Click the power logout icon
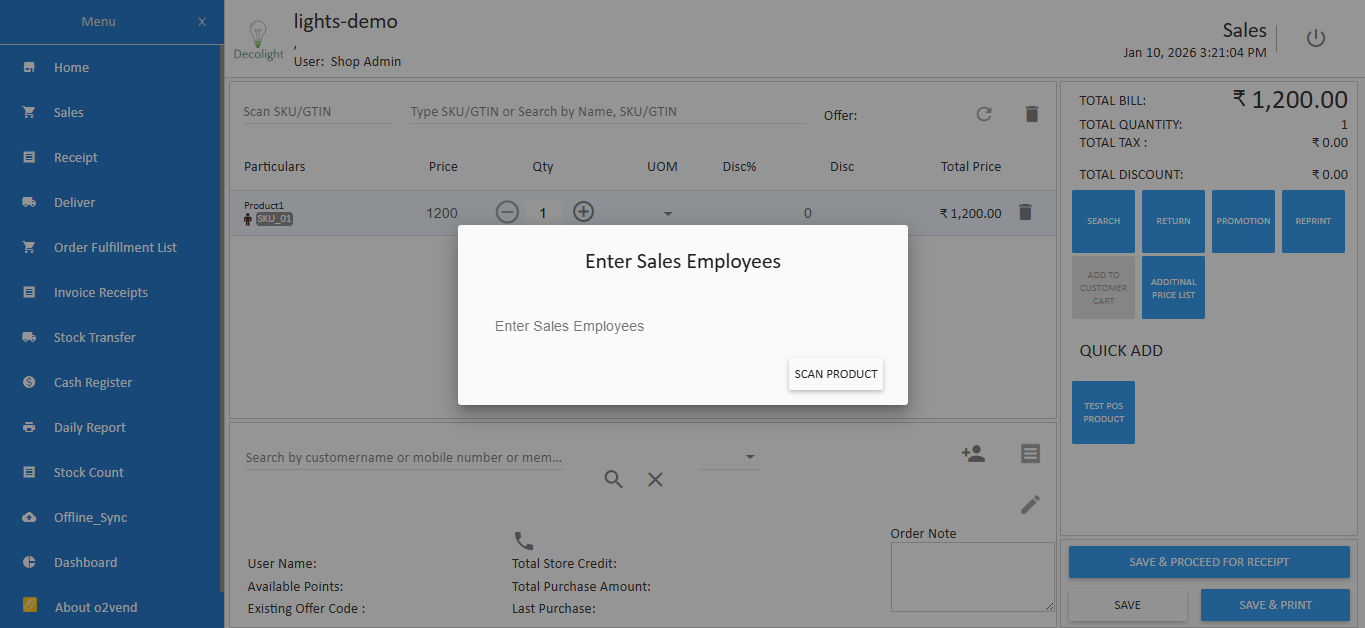This screenshot has height=628, width=1365. pos(1315,39)
